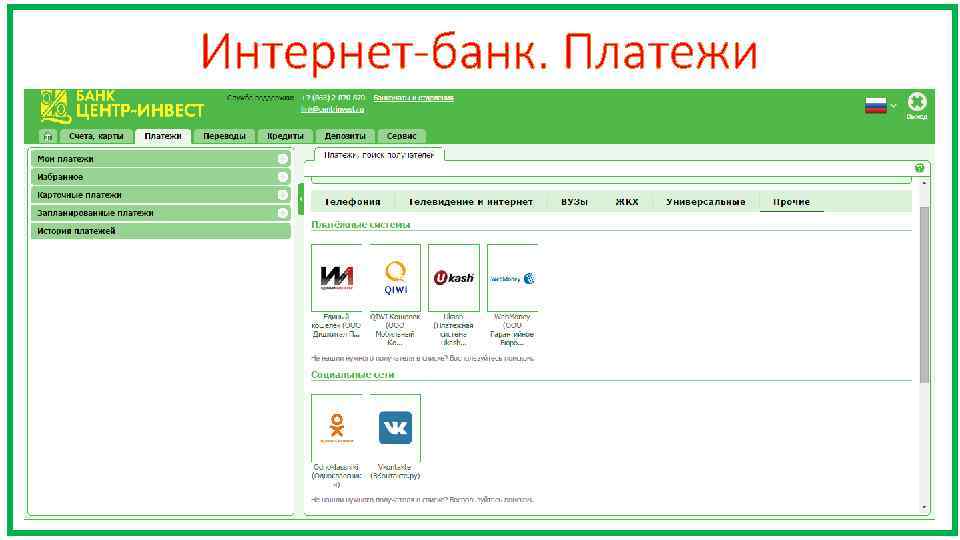The width and height of the screenshot is (960, 540).
Task: Switch to Платежи tab
Action: (163, 136)
